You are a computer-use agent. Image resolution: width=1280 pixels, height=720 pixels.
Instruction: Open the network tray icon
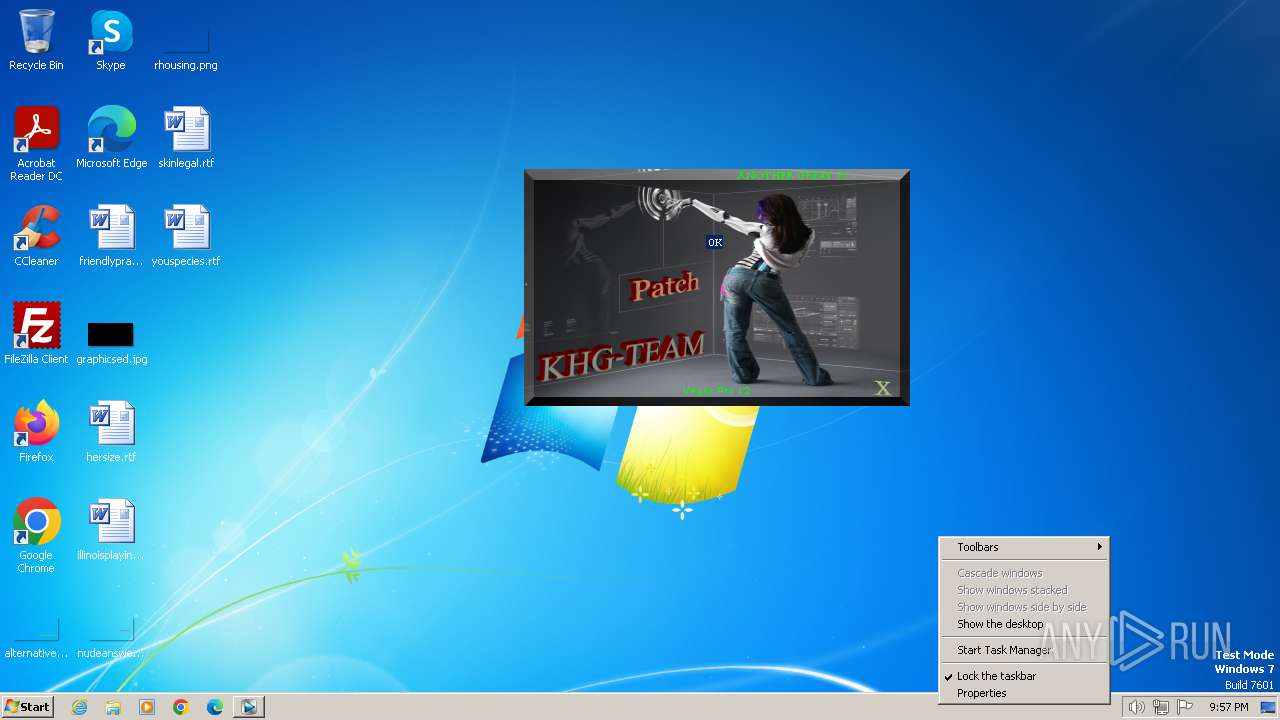[x=1161, y=707]
